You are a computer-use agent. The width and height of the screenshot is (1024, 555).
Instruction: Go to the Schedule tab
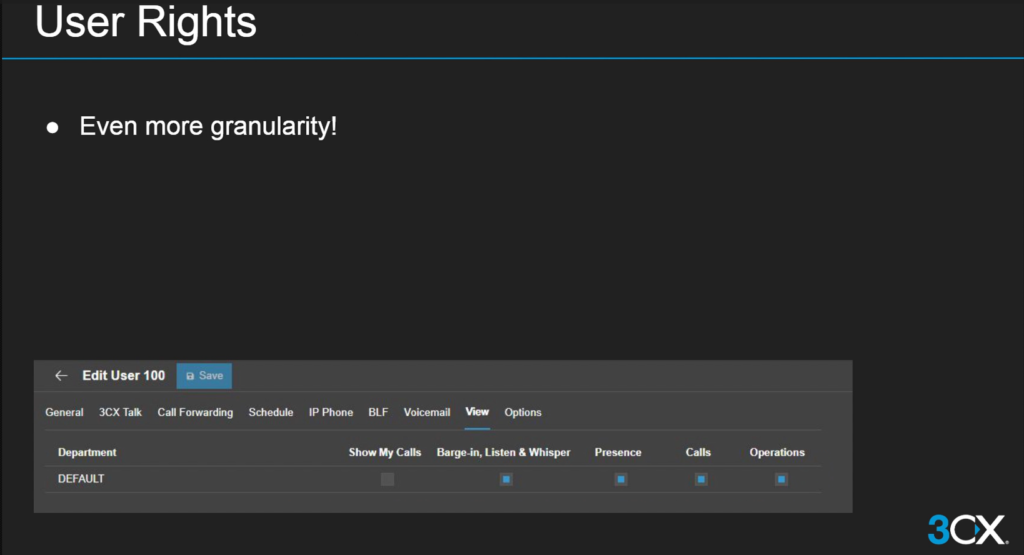pyautogui.click(x=270, y=412)
